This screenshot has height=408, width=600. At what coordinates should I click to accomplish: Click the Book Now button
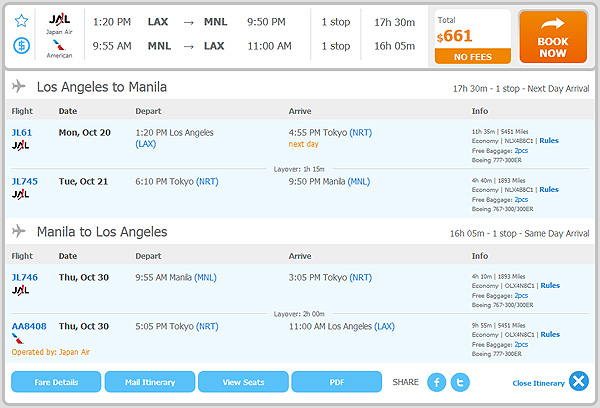(553, 37)
